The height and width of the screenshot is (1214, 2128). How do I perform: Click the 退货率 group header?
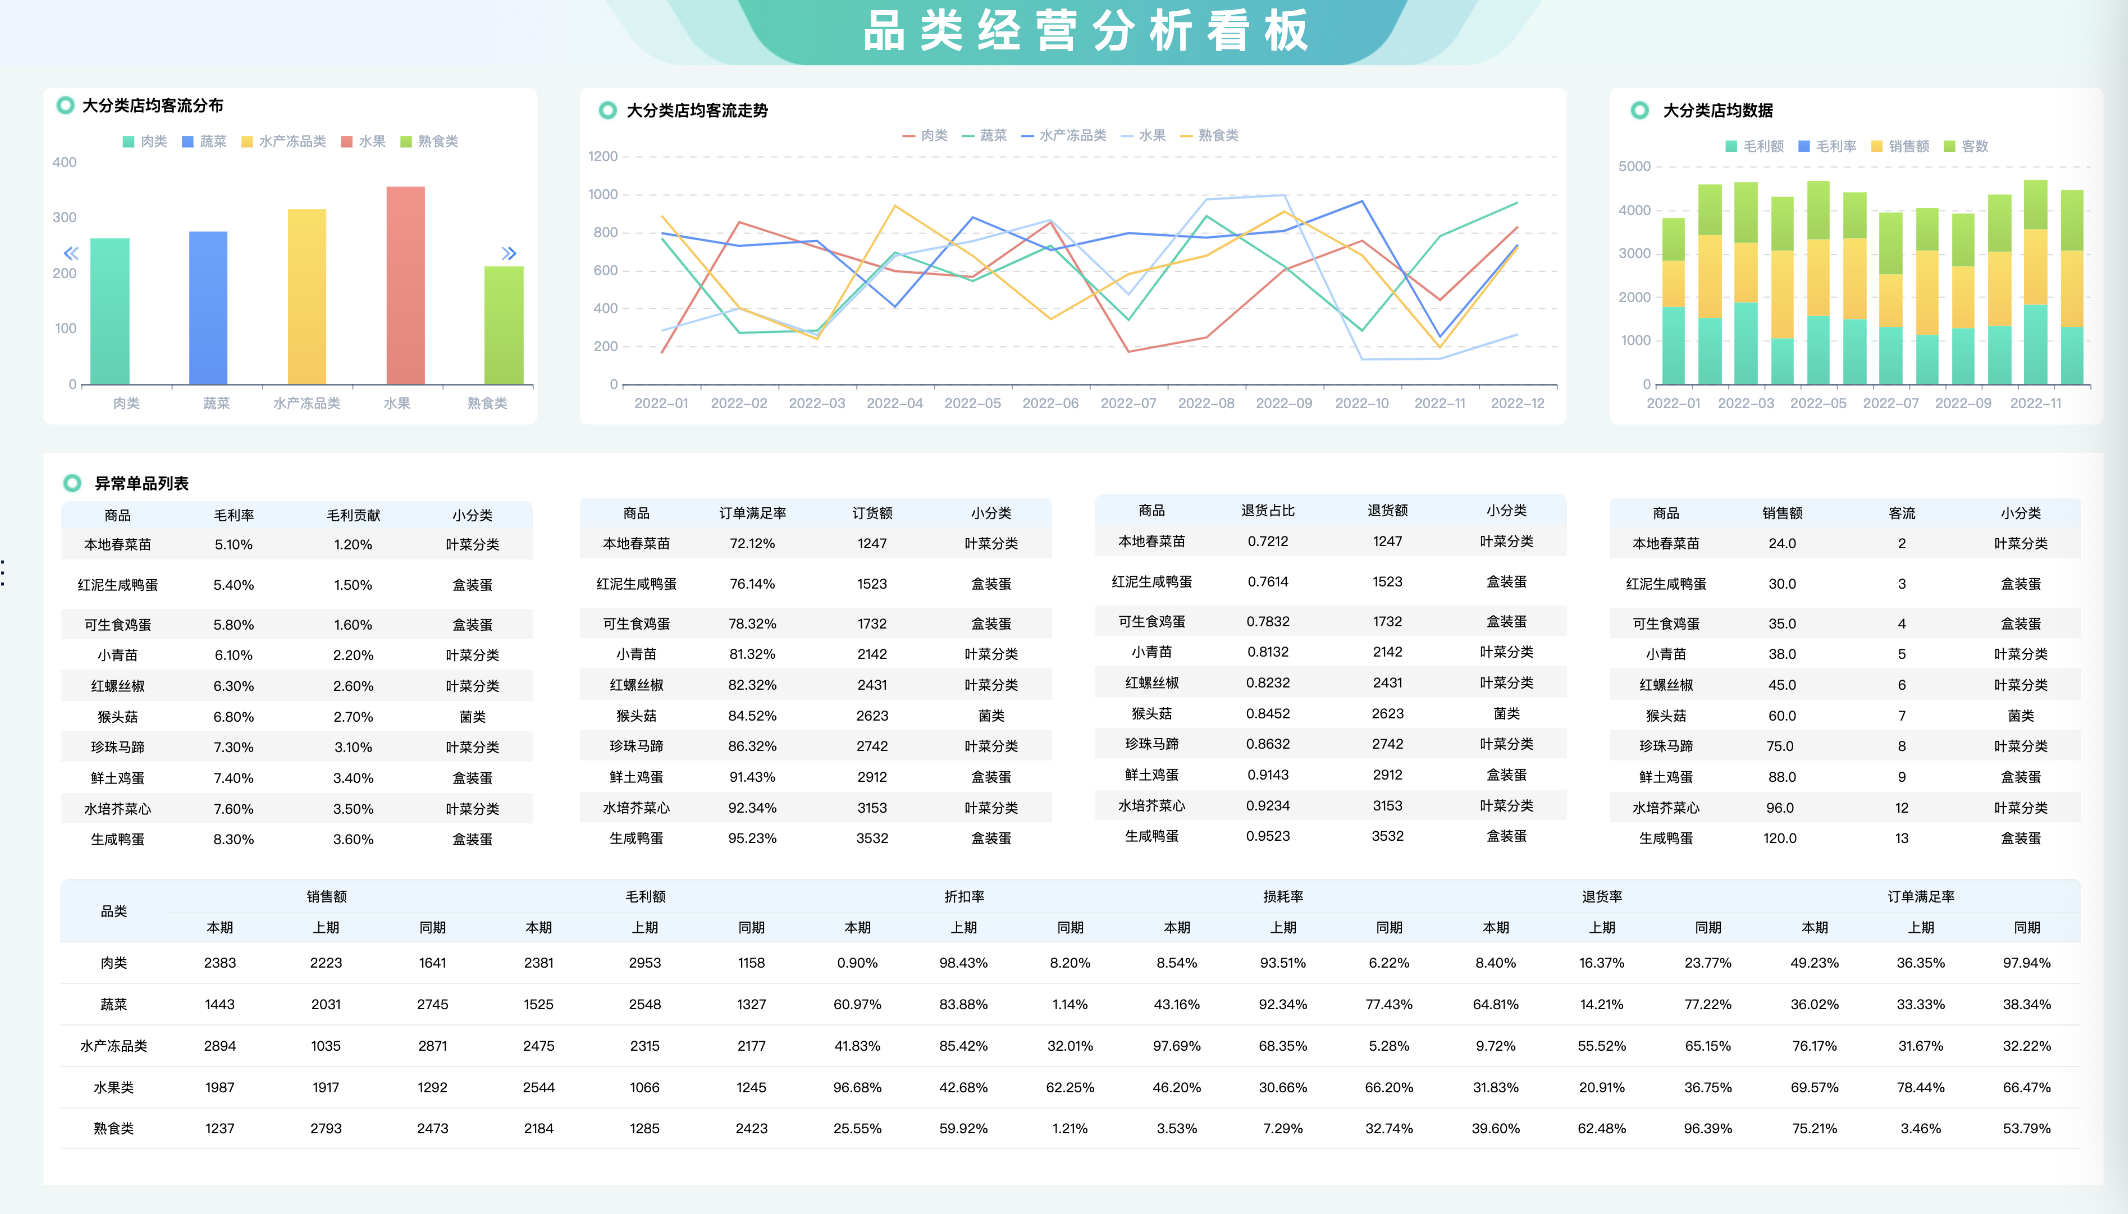(x=1602, y=896)
